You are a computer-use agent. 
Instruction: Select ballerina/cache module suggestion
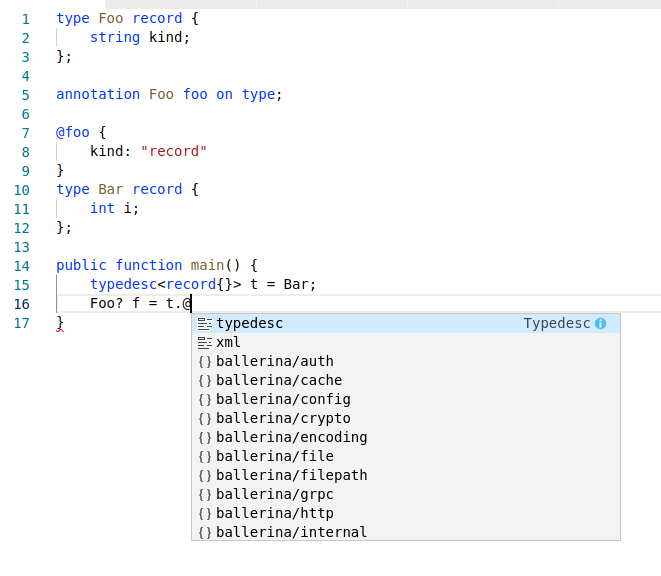click(x=406, y=380)
